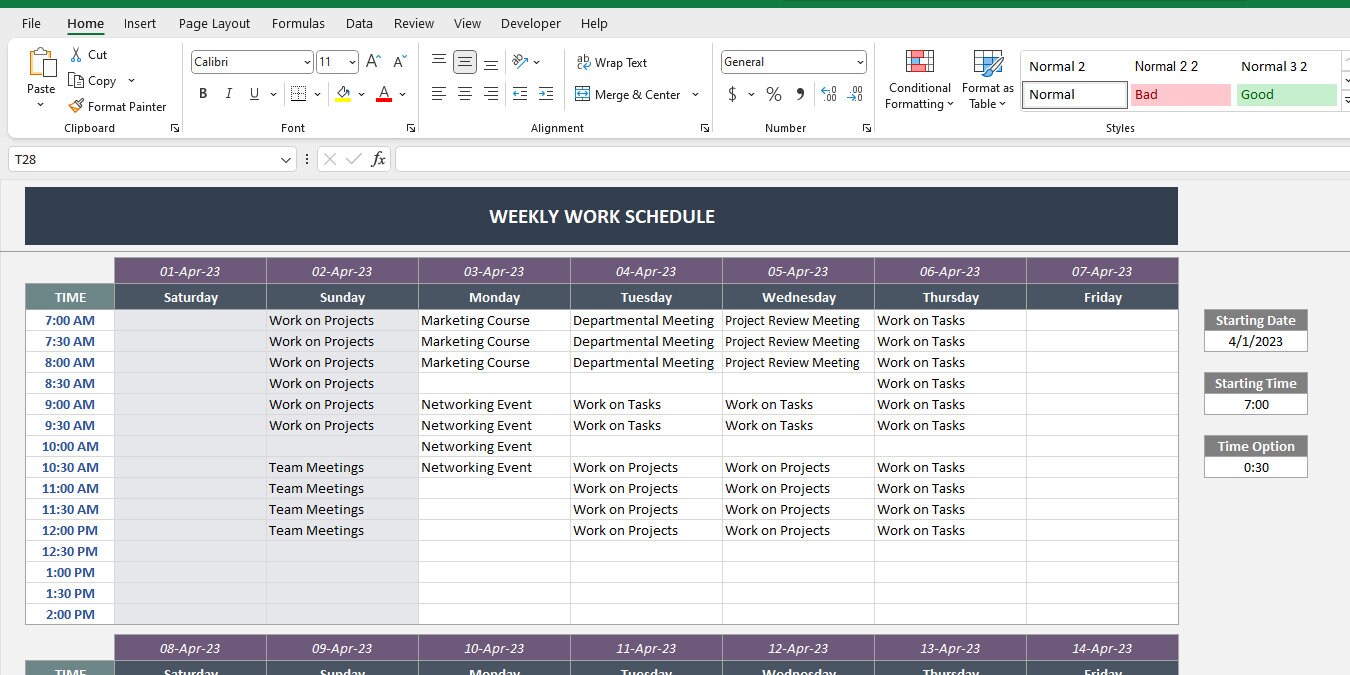The image size is (1350, 675).
Task: Click the Format as Table button
Action: coord(987,80)
